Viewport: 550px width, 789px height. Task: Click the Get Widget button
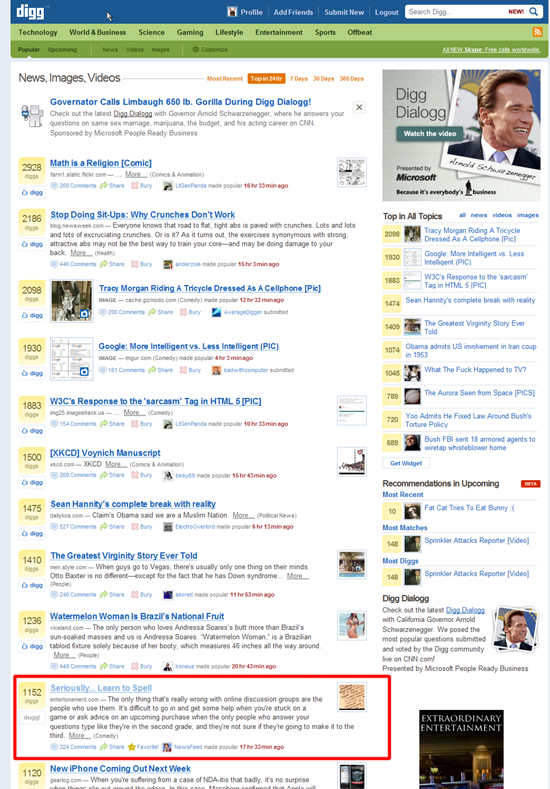406,463
